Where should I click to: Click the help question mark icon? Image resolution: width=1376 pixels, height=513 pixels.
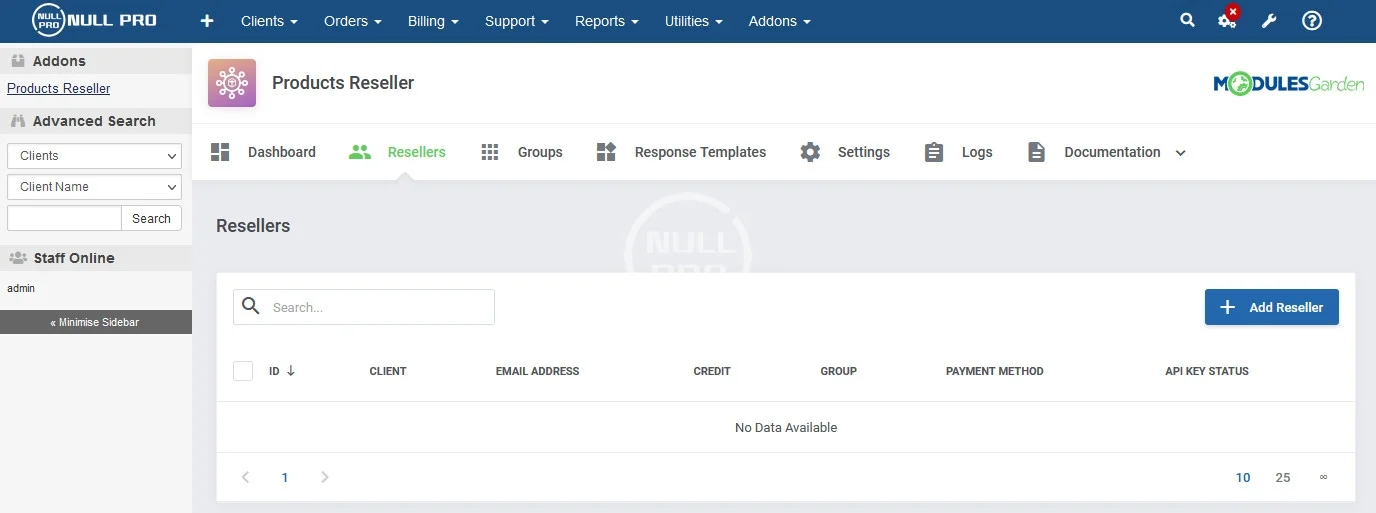pyautogui.click(x=1312, y=21)
